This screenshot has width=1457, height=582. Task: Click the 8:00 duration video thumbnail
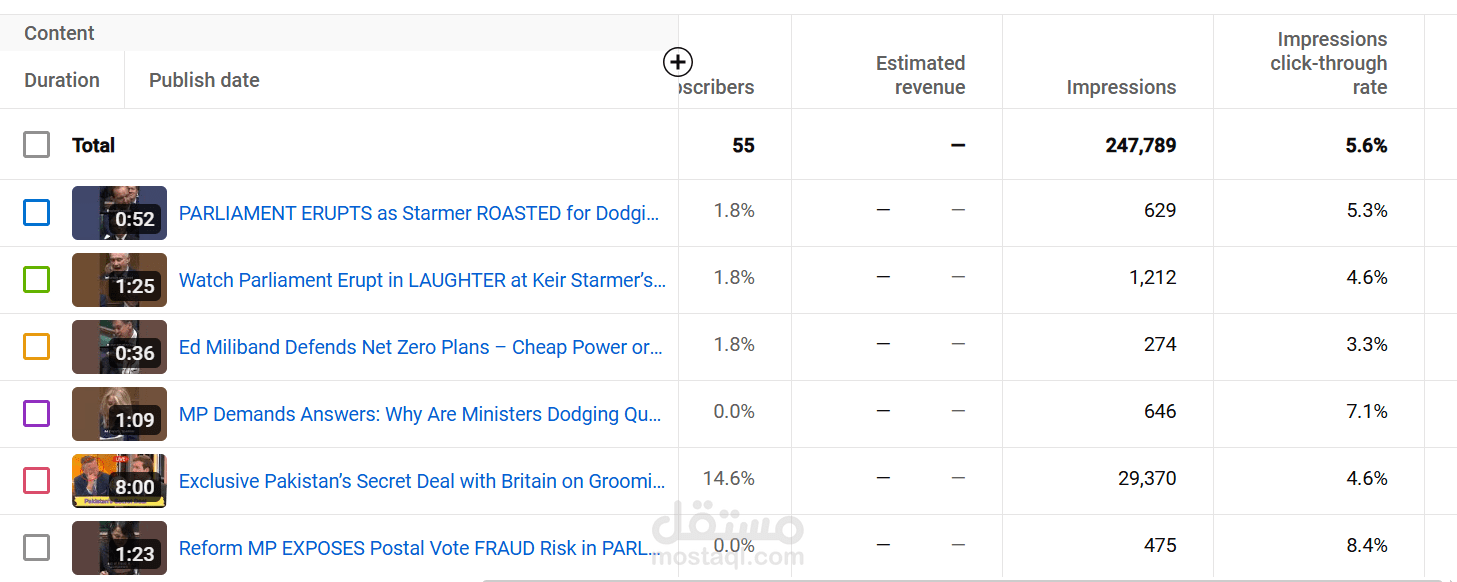tap(119, 481)
